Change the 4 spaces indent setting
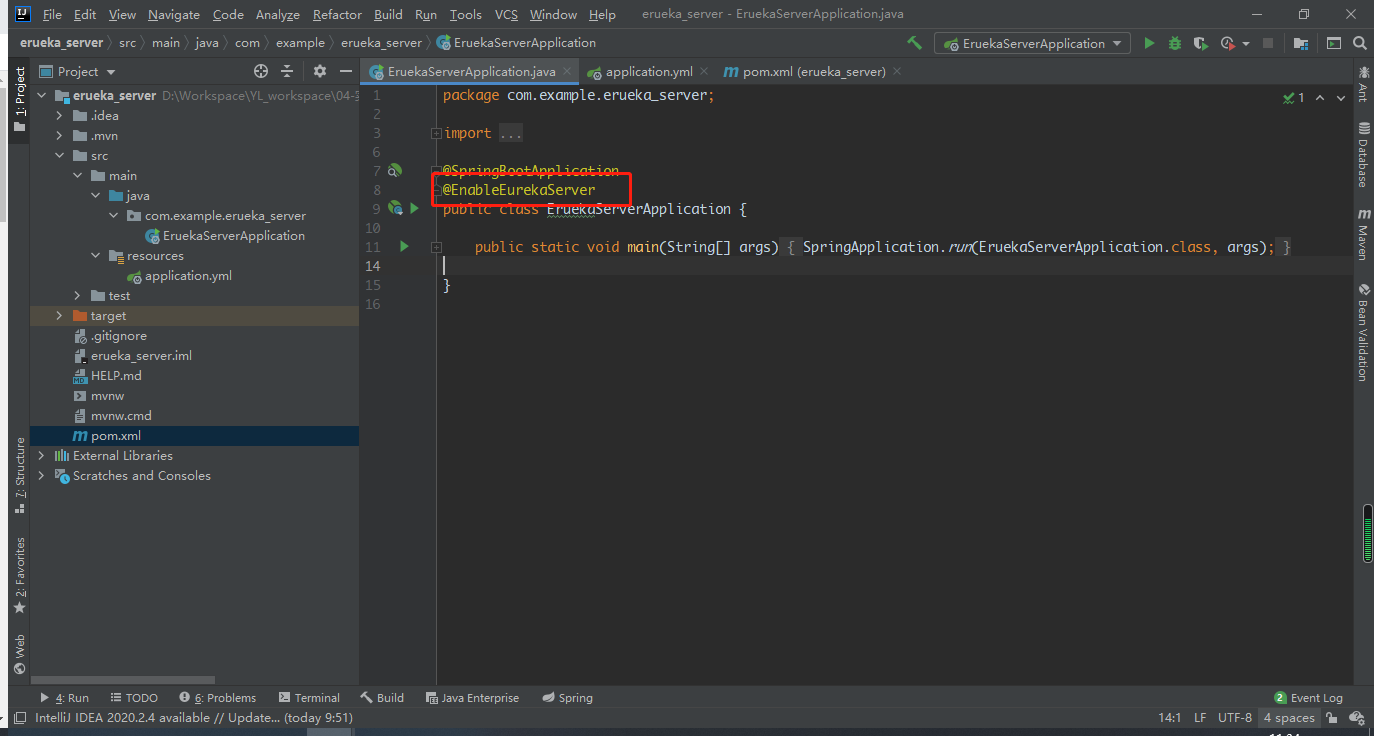 click(x=1288, y=718)
